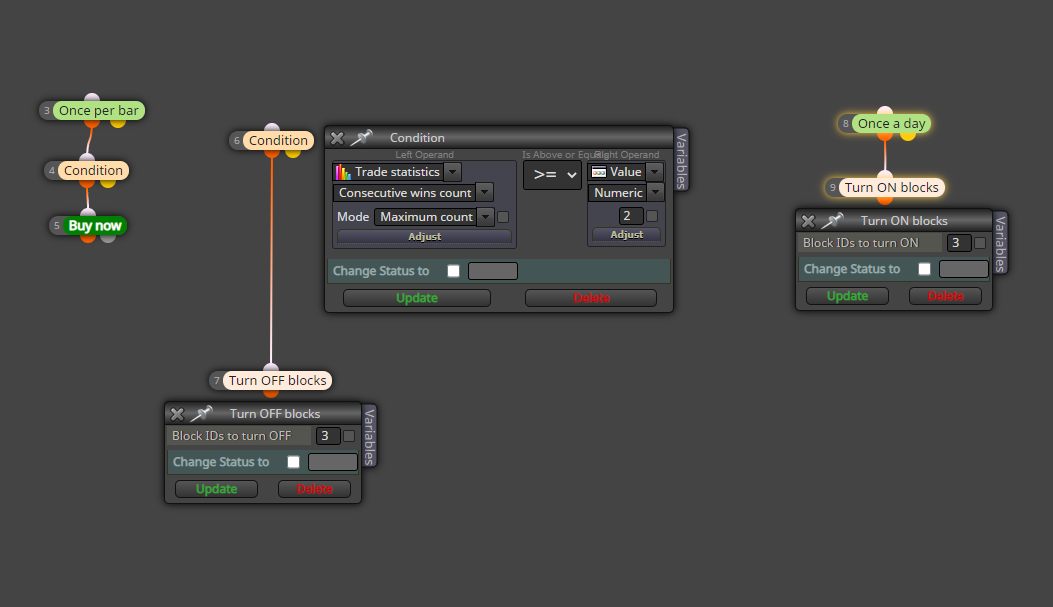The height and width of the screenshot is (607, 1053).
Task: Click gray output connector of Buy now
Action: pyautogui.click(x=108, y=237)
